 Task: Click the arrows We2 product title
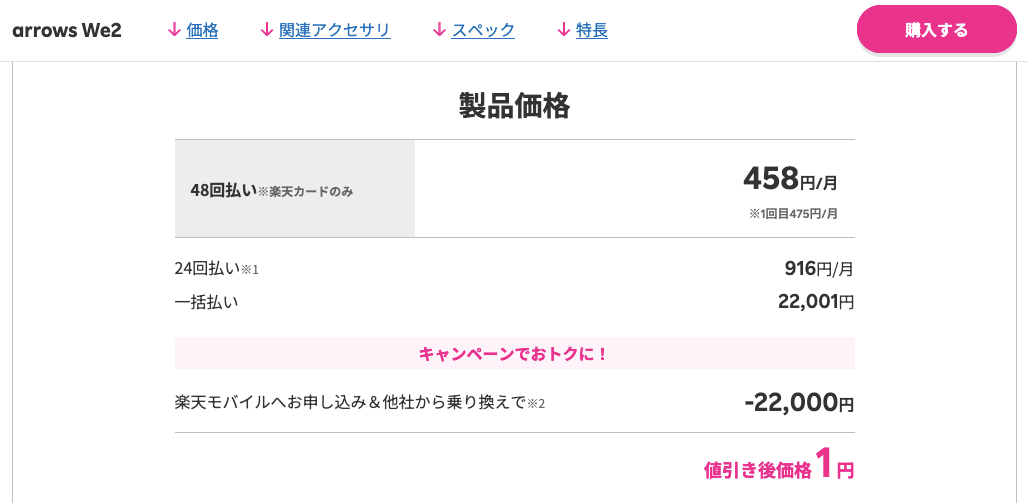[67, 31]
